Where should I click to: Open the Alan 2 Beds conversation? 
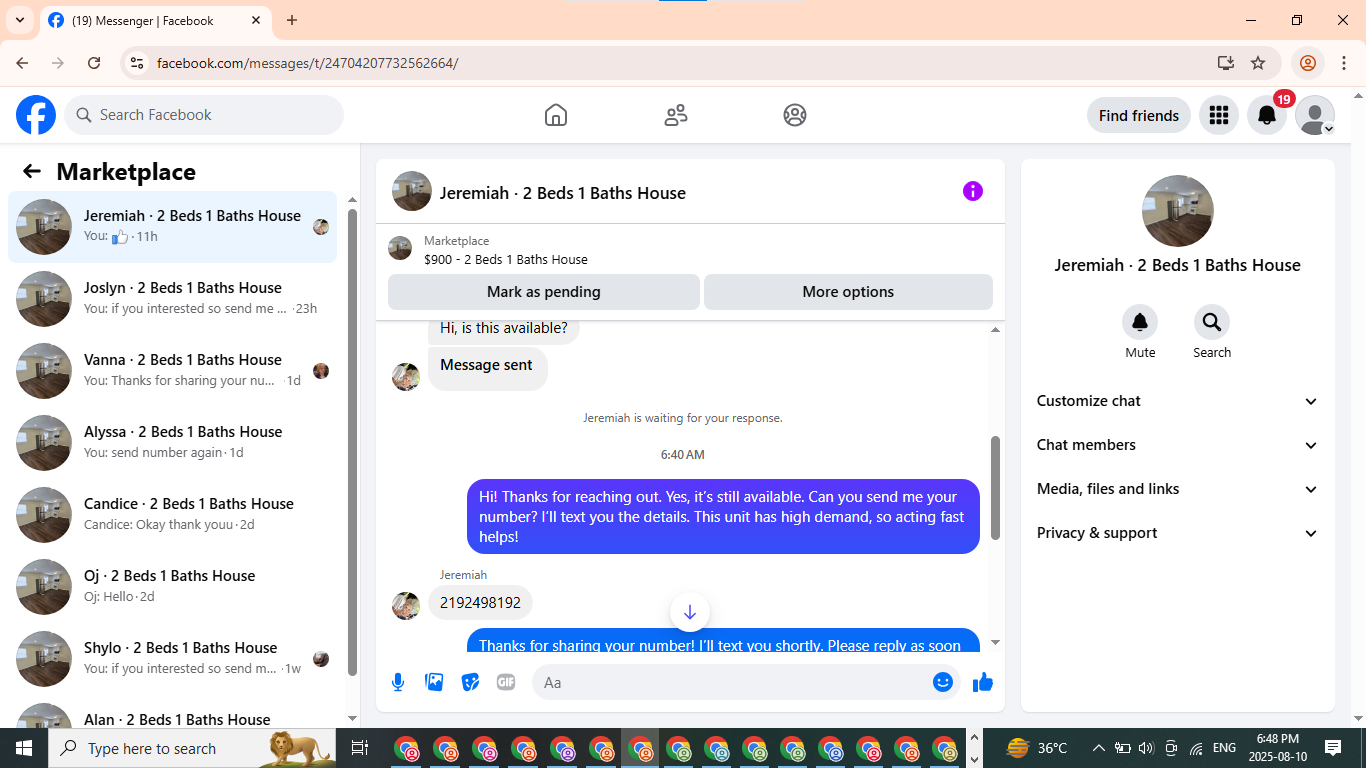[173, 712]
